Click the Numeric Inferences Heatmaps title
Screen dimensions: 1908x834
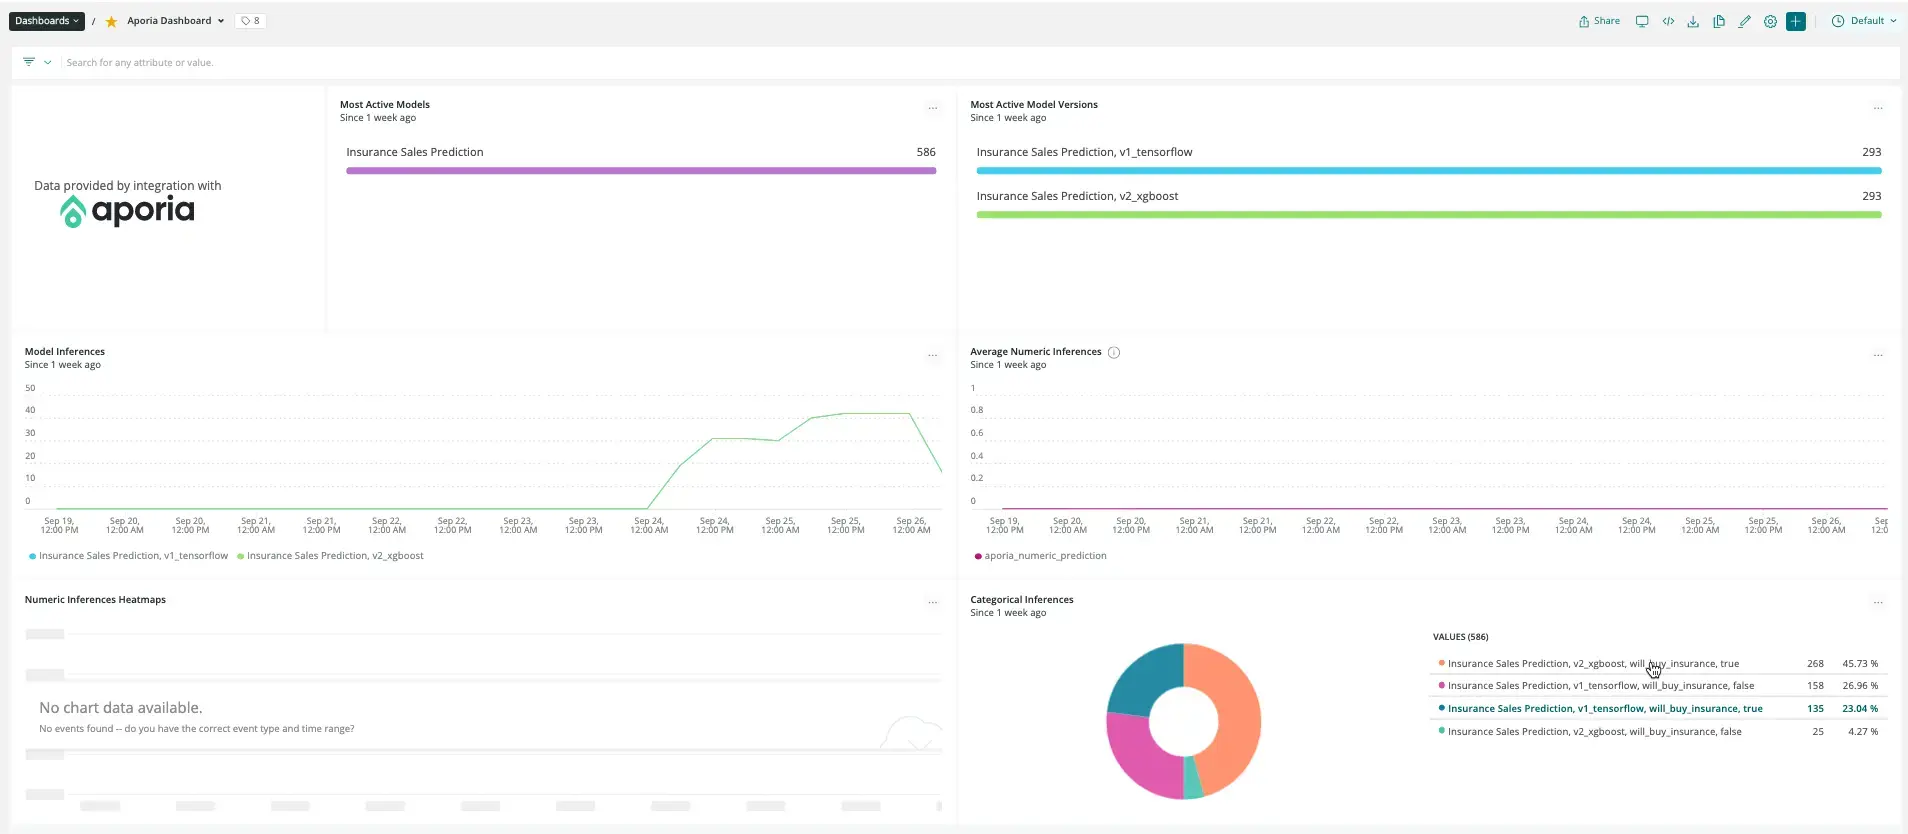[x=95, y=600]
